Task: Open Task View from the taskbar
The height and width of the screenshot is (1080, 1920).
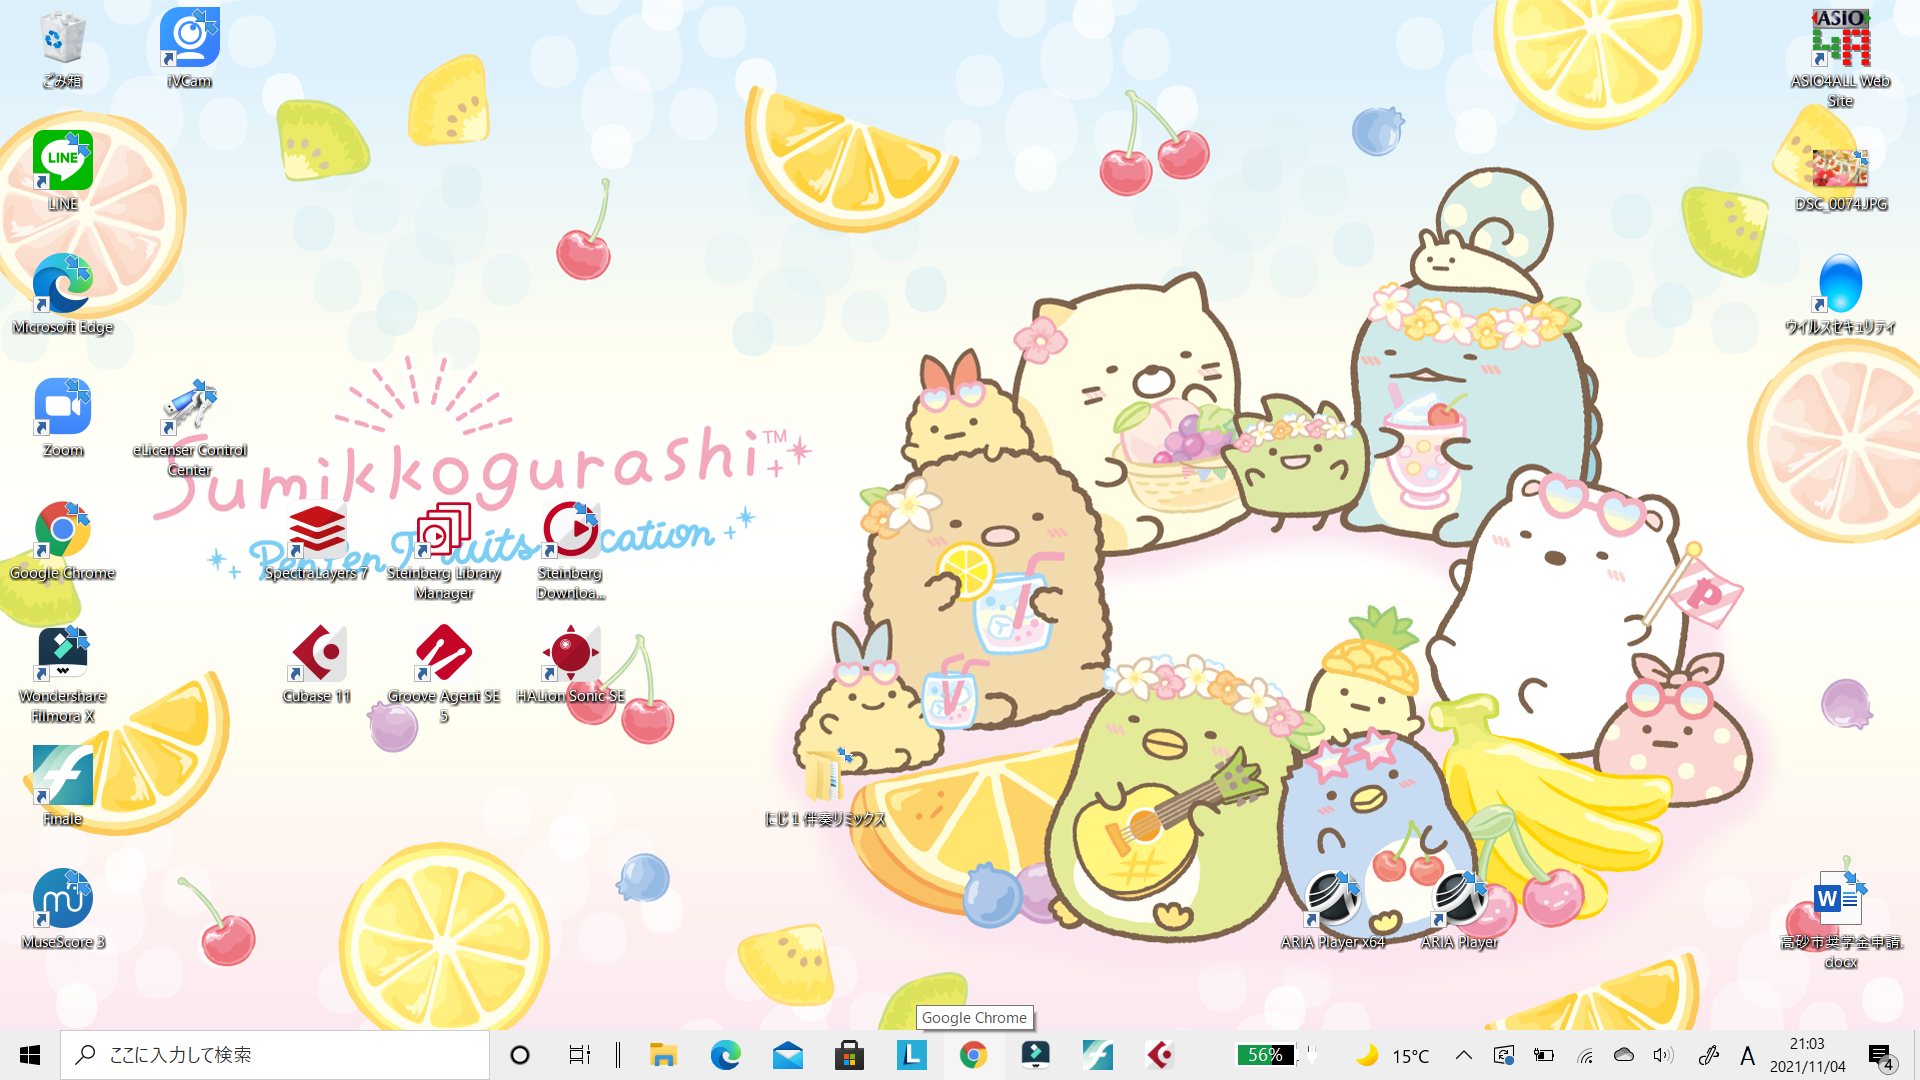Action: tap(579, 1055)
